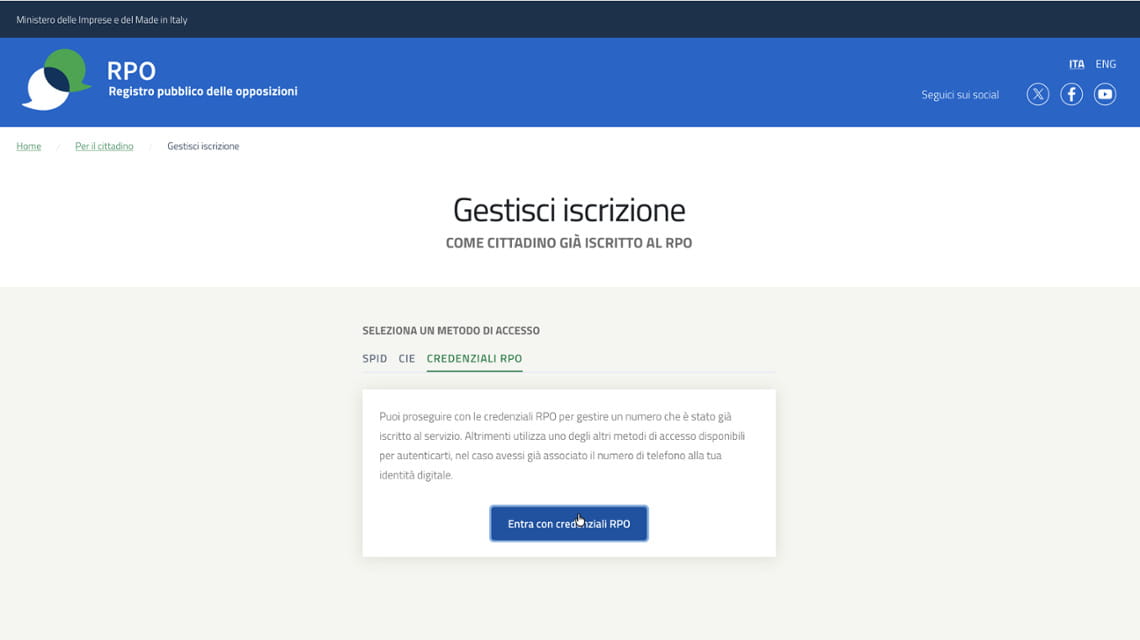Screen dimensions: 1140x640
Task: Click the paragraph starting Puoi proseguire con le credenziali
Action: tap(562, 446)
